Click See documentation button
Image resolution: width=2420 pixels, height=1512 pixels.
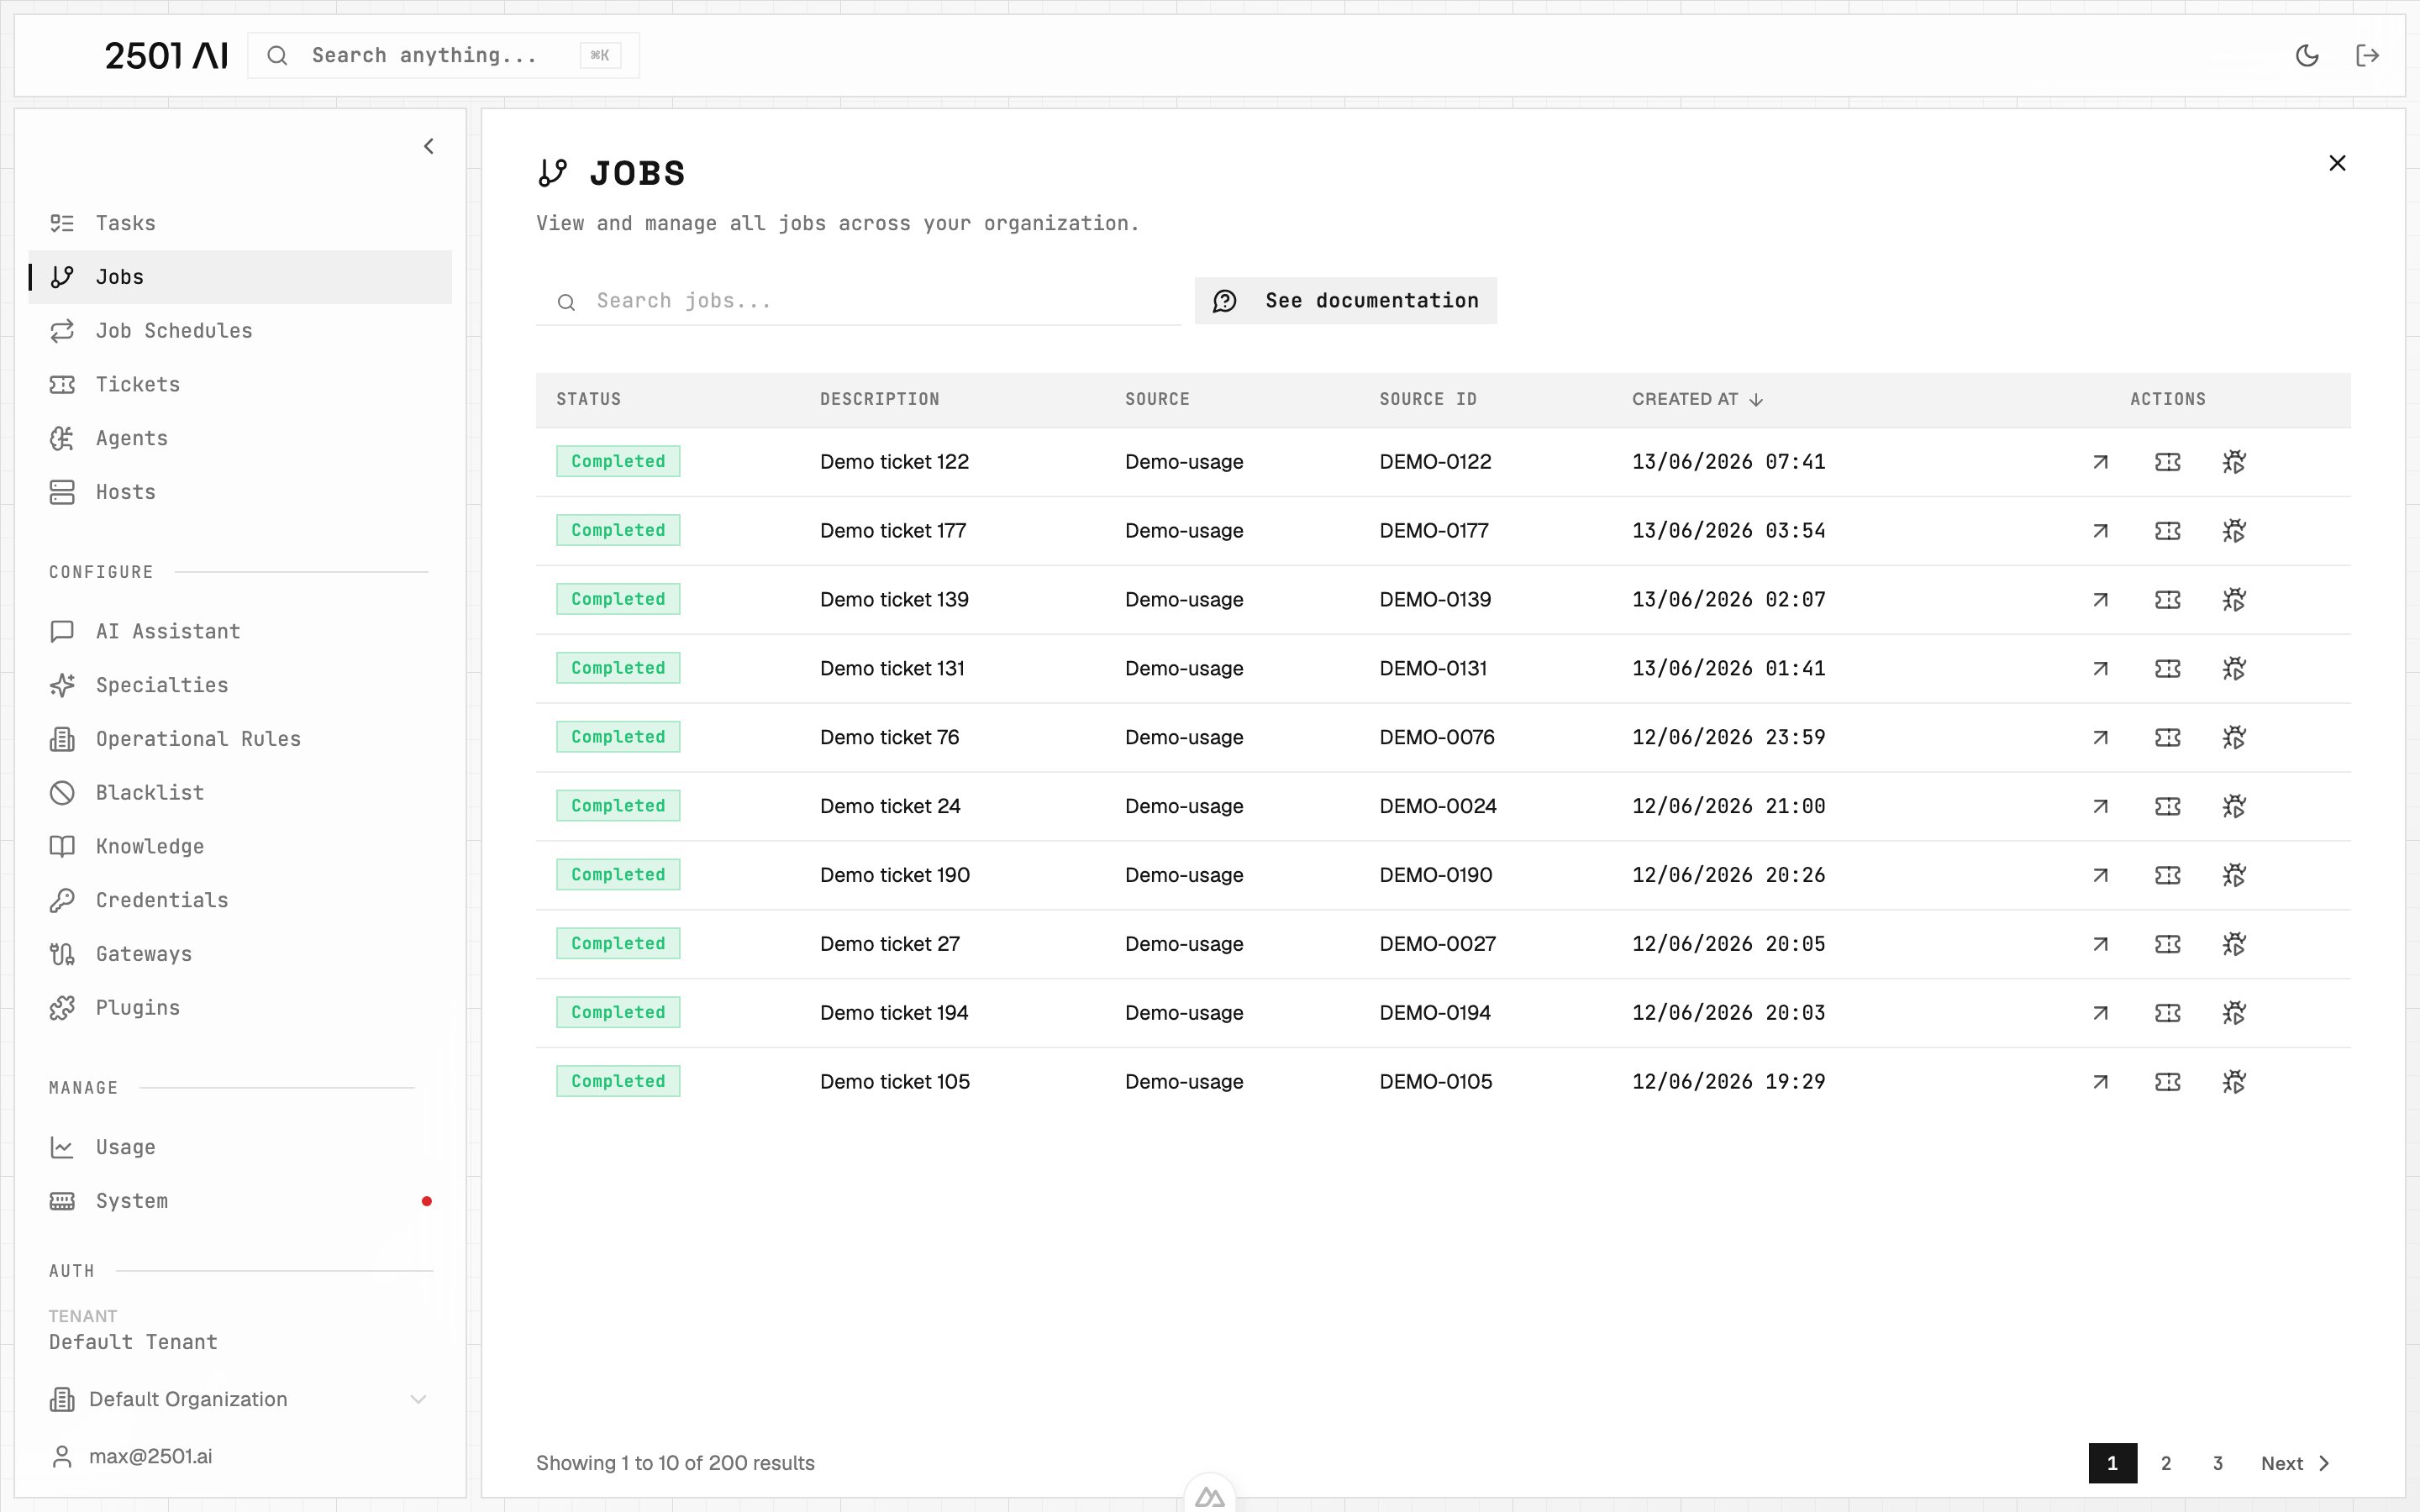pyautogui.click(x=1346, y=301)
